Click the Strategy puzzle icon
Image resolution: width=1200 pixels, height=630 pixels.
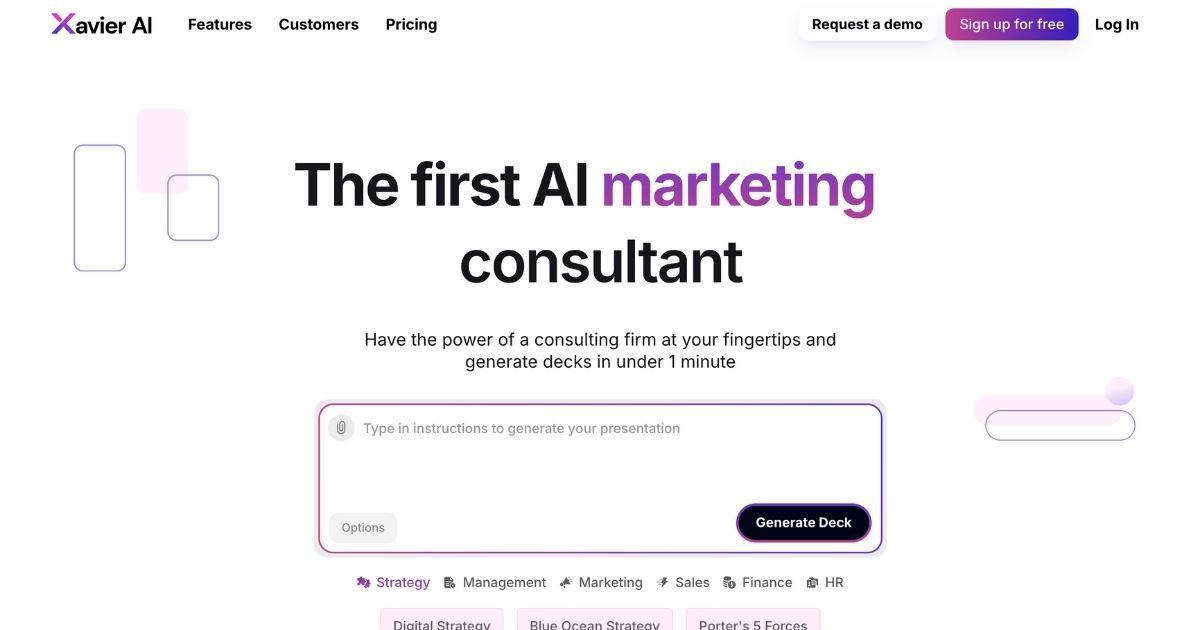(x=364, y=582)
